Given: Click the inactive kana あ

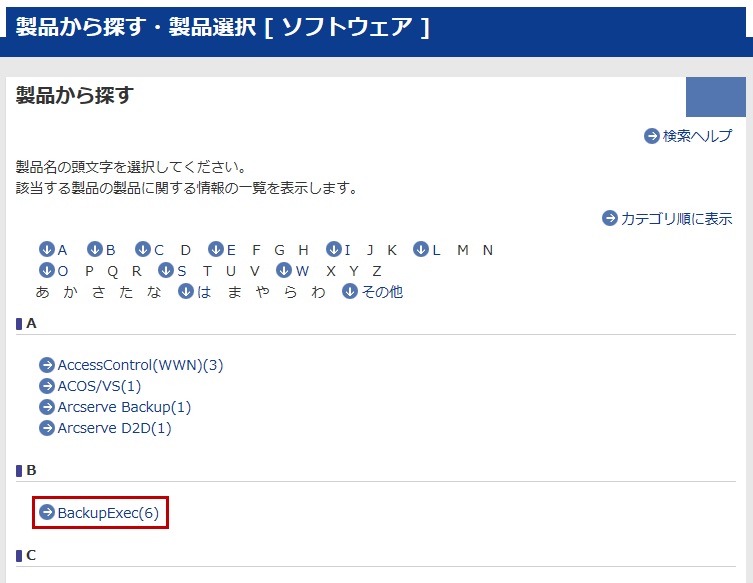Looking at the screenshot, I should pyautogui.click(x=42, y=292).
